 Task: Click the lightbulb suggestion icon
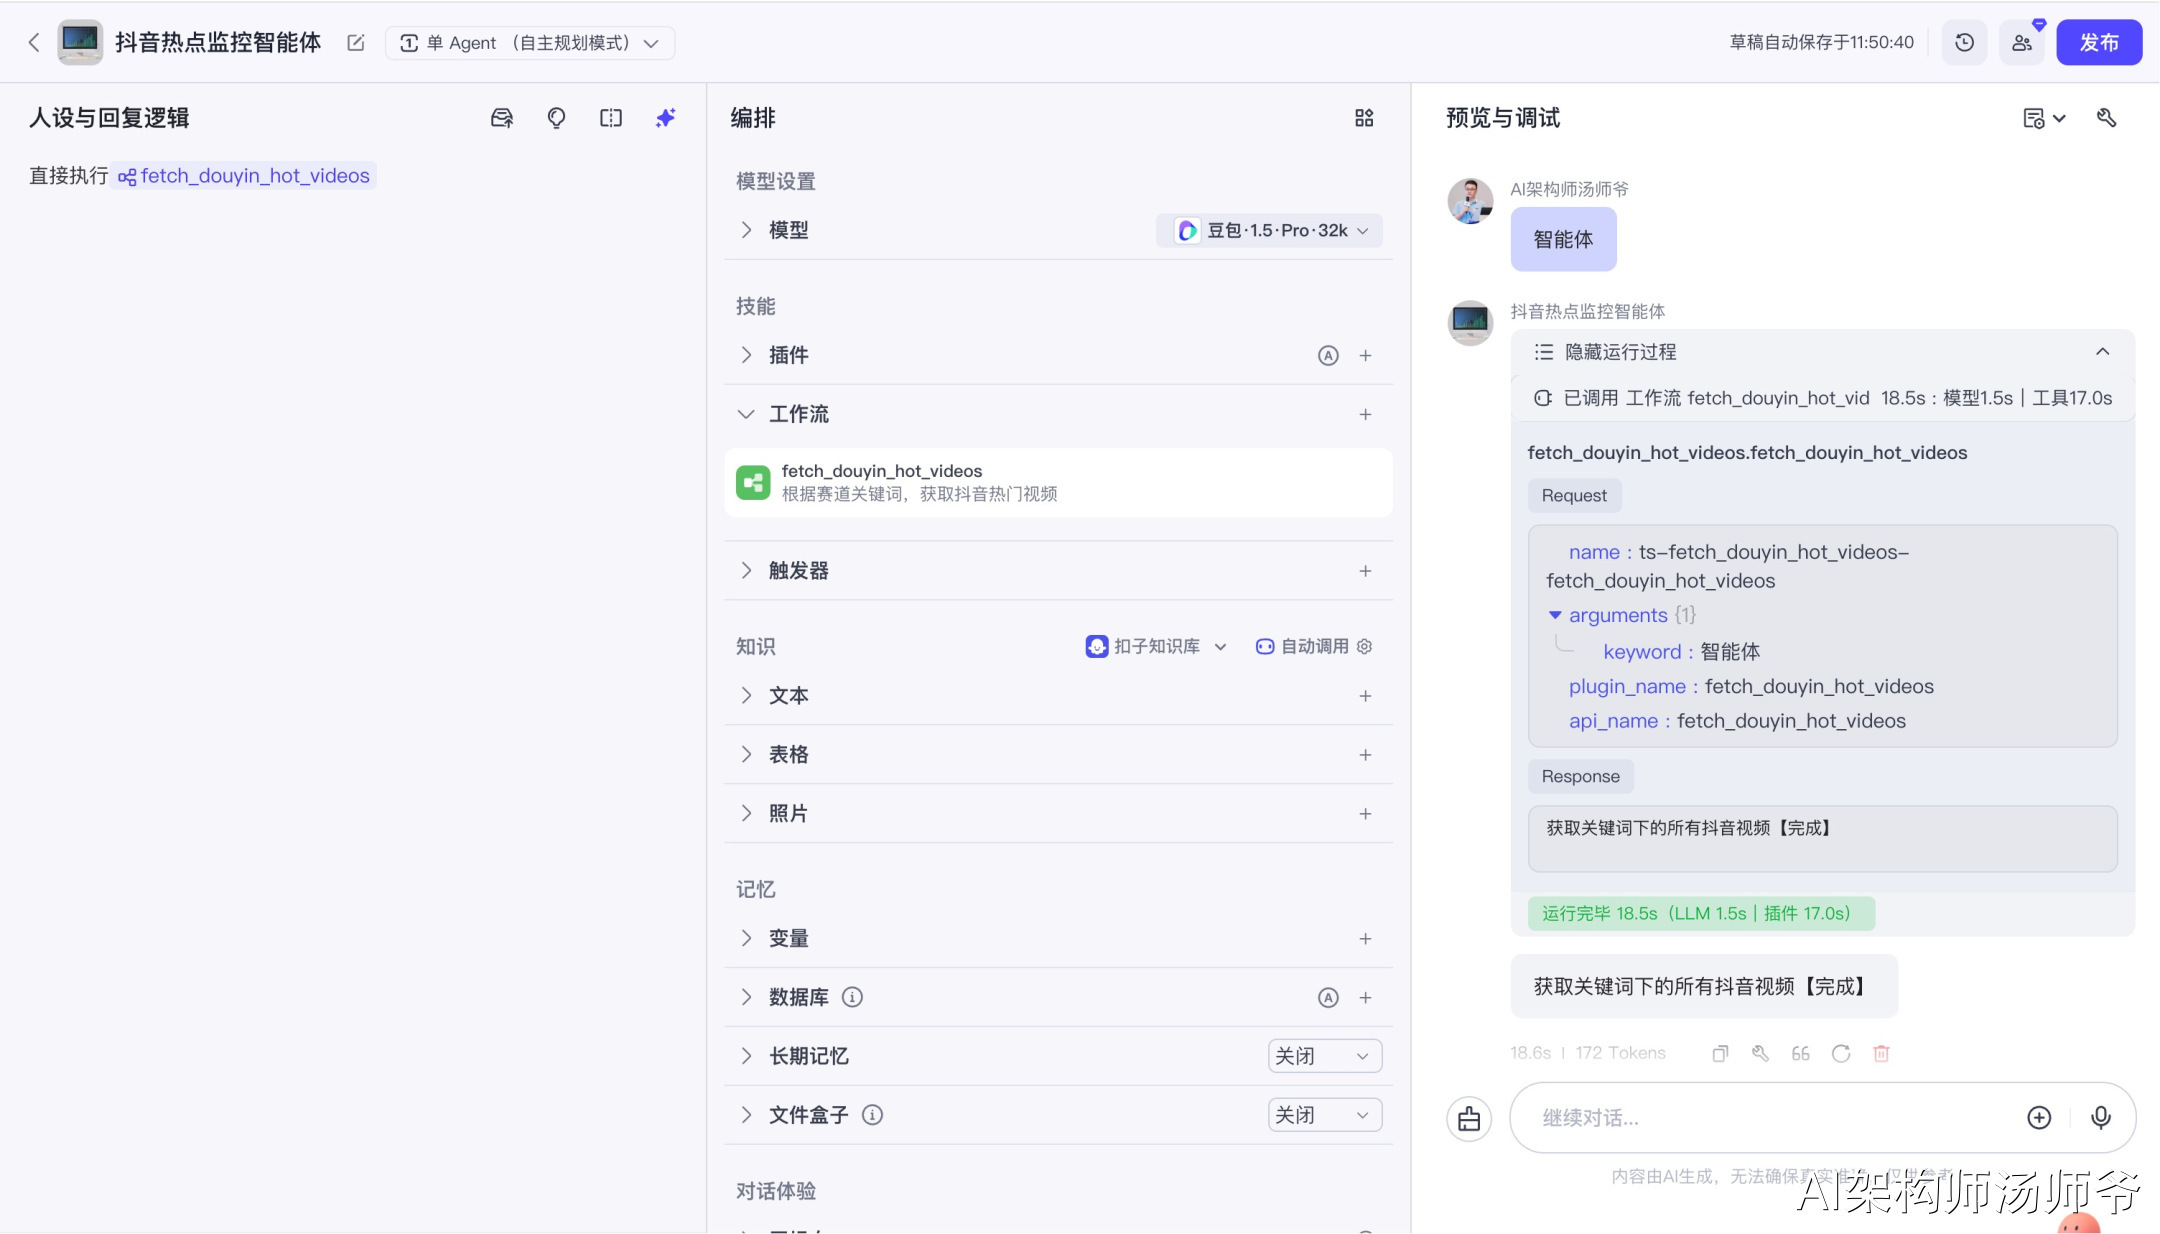[x=556, y=118]
